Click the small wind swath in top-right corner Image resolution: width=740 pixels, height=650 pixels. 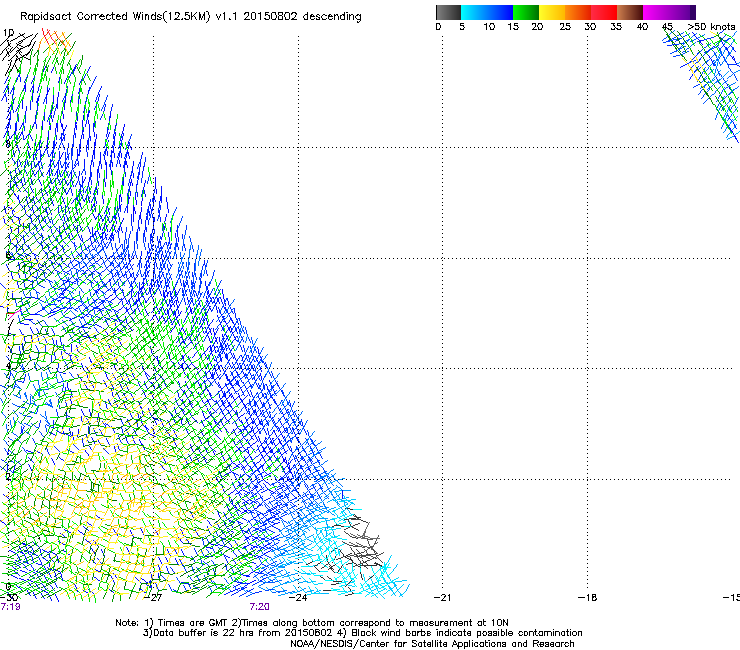tap(703, 83)
